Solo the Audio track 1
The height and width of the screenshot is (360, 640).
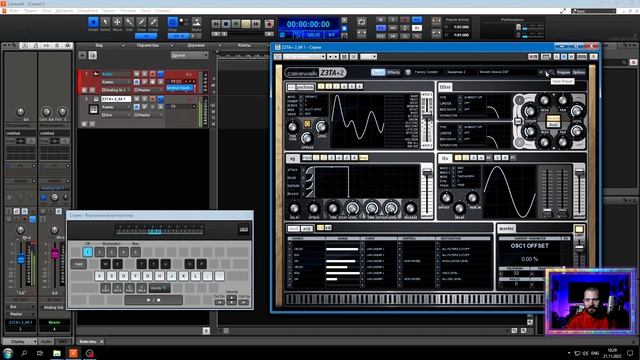coord(144,74)
